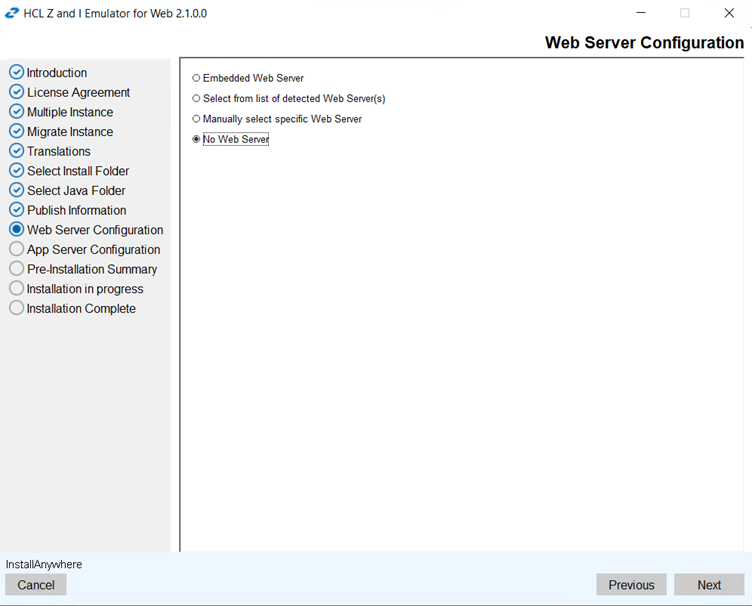The image size is (752, 606).
Task: Select Manually select specific Web Server option
Action: pyautogui.click(x=196, y=118)
